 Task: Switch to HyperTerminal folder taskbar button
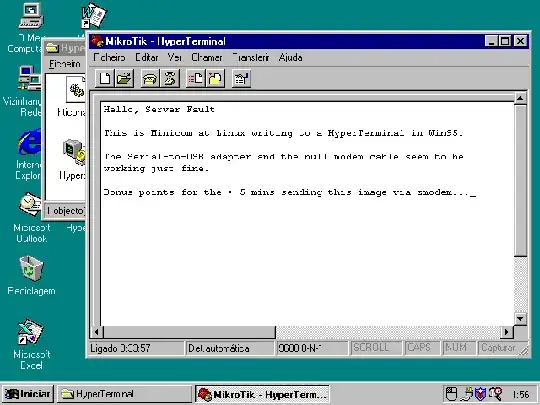pos(124,394)
